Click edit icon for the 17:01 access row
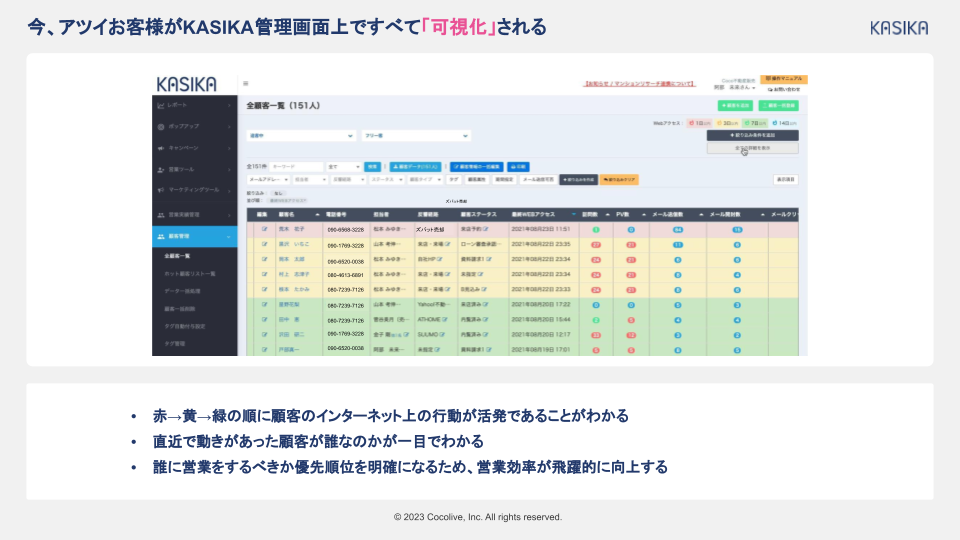Viewport: 960px width, 540px height. (x=264, y=350)
